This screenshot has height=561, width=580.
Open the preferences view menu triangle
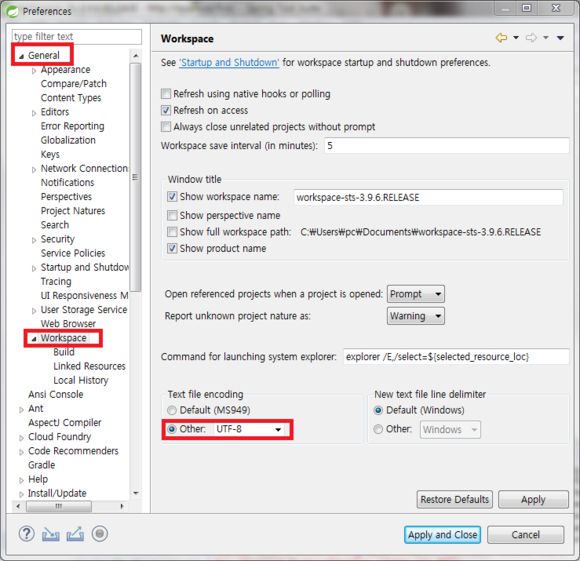click(x=560, y=38)
